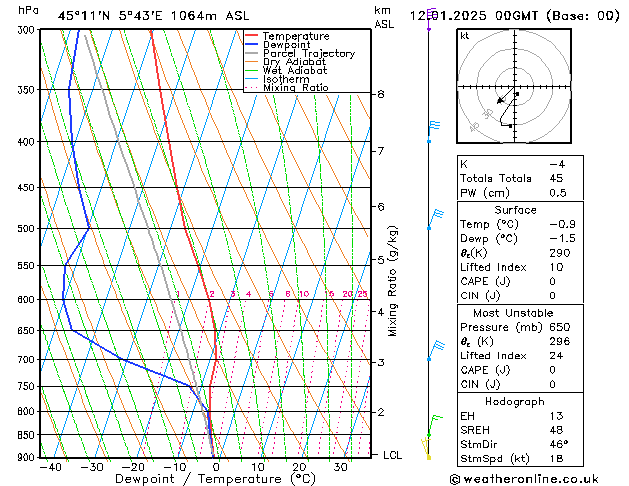629x486 pixels.
Task: Click the 750 pressure level label
Action: [x=28, y=386]
